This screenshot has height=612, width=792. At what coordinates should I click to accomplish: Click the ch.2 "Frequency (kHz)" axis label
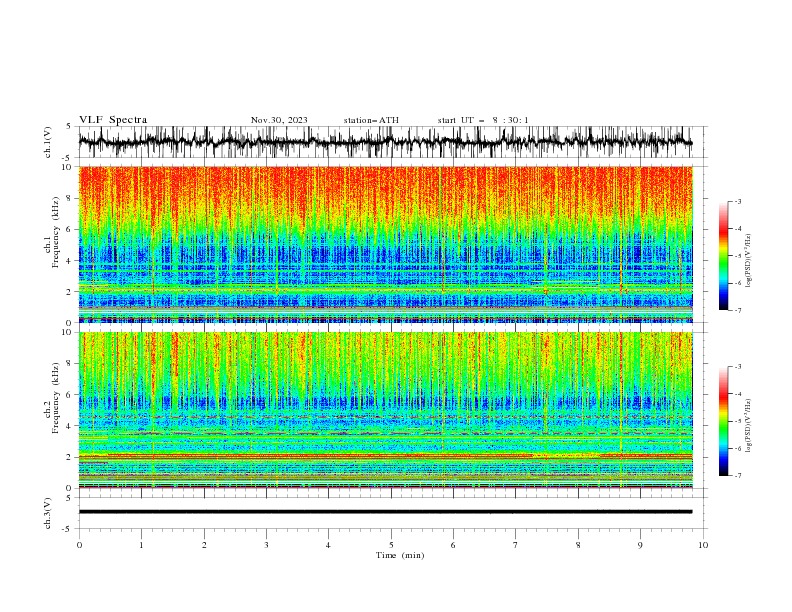point(55,398)
